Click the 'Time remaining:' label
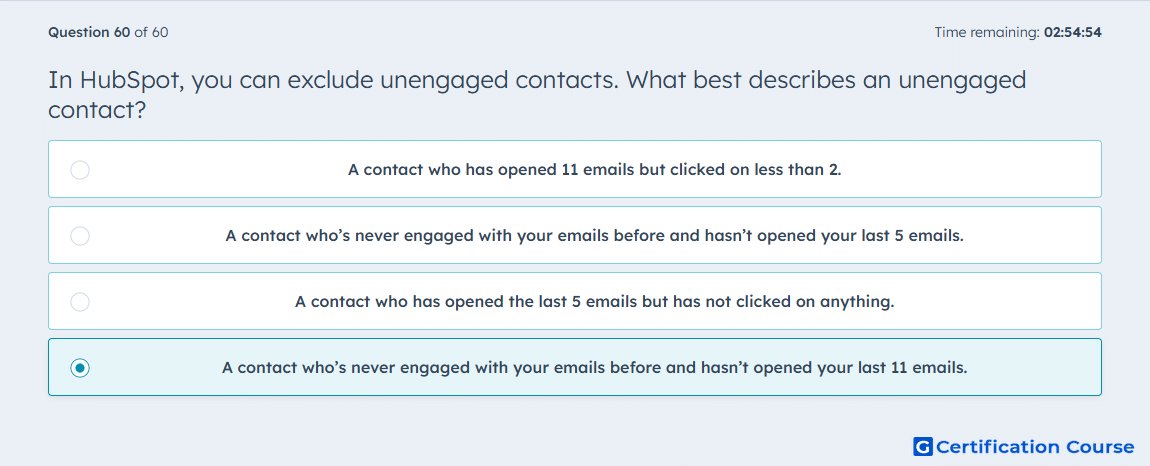The height and width of the screenshot is (466, 1150). [987, 32]
